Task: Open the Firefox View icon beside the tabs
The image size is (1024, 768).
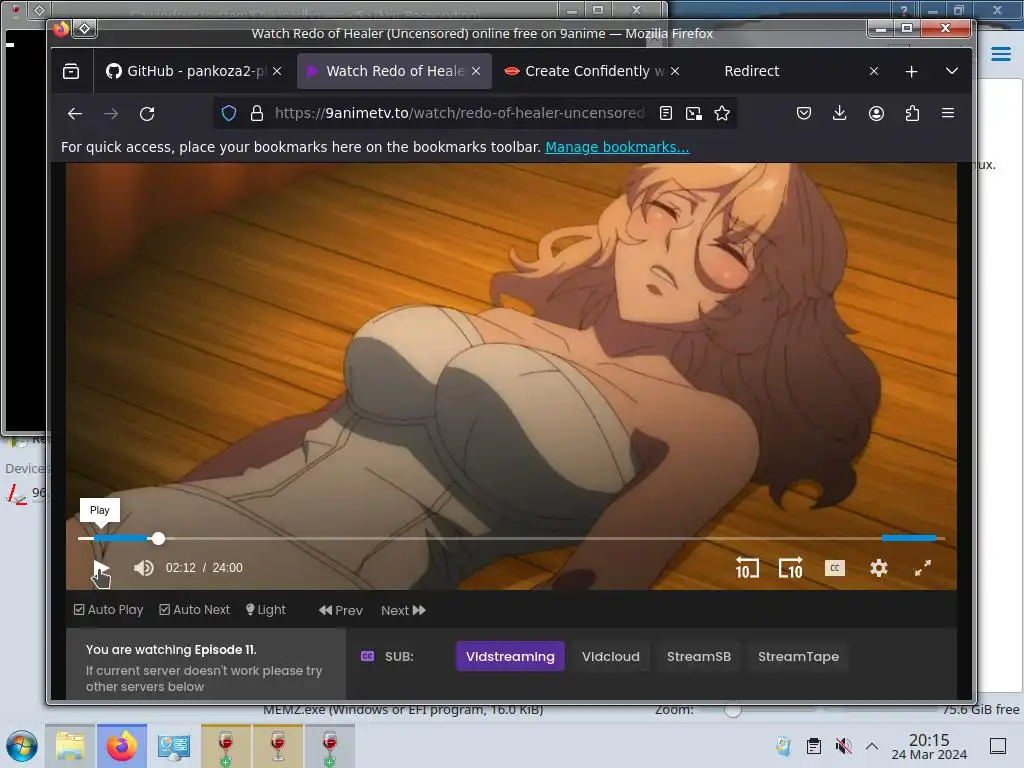Action: [x=71, y=71]
